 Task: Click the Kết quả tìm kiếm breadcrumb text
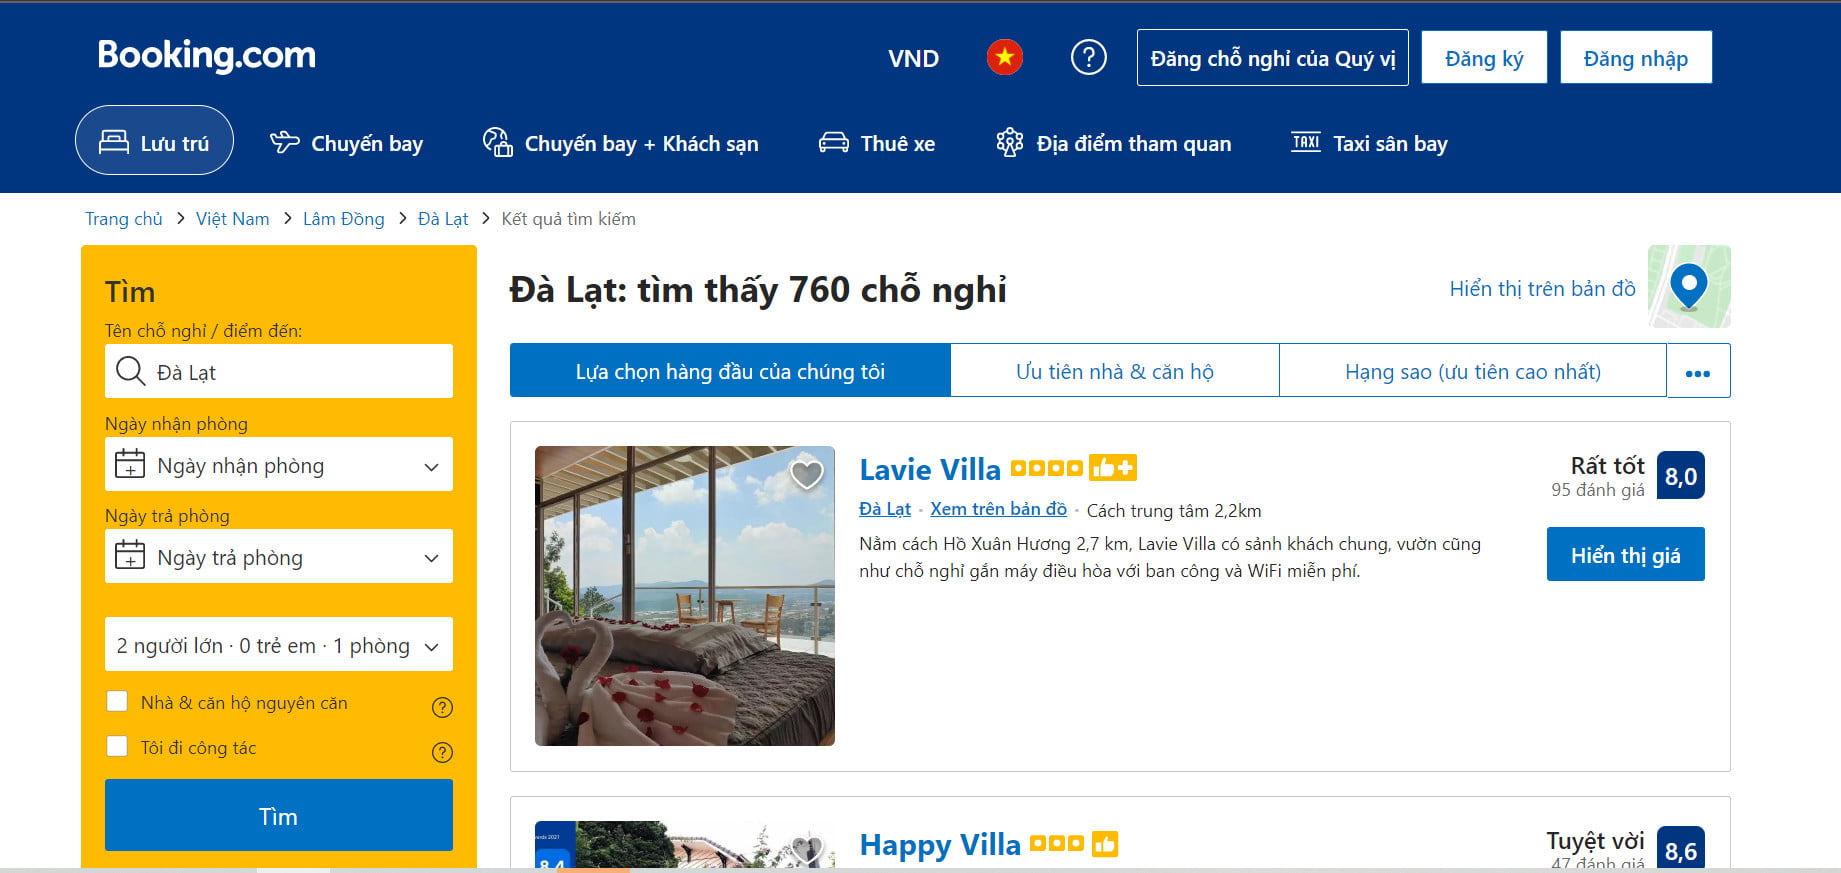point(568,219)
